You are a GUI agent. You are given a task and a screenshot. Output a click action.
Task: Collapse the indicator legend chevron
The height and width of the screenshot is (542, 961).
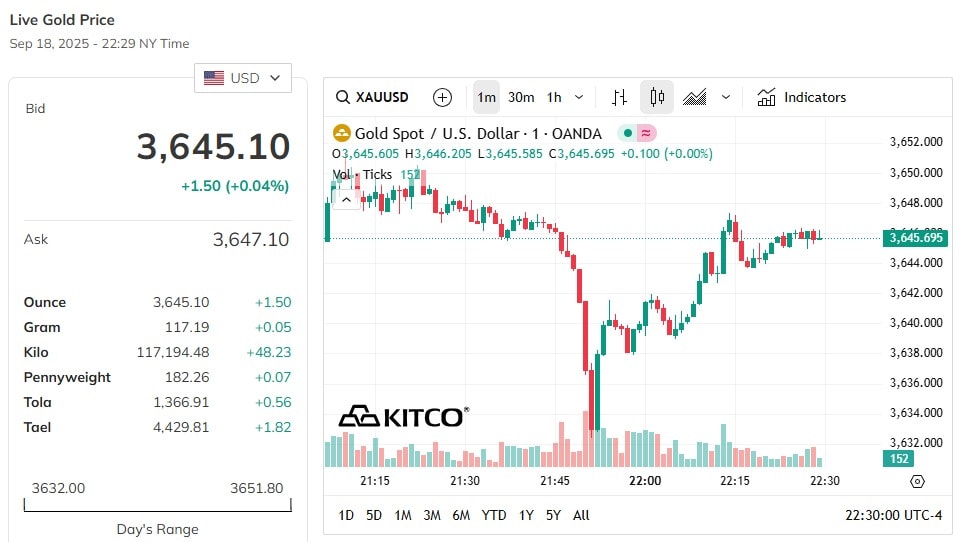346,200
